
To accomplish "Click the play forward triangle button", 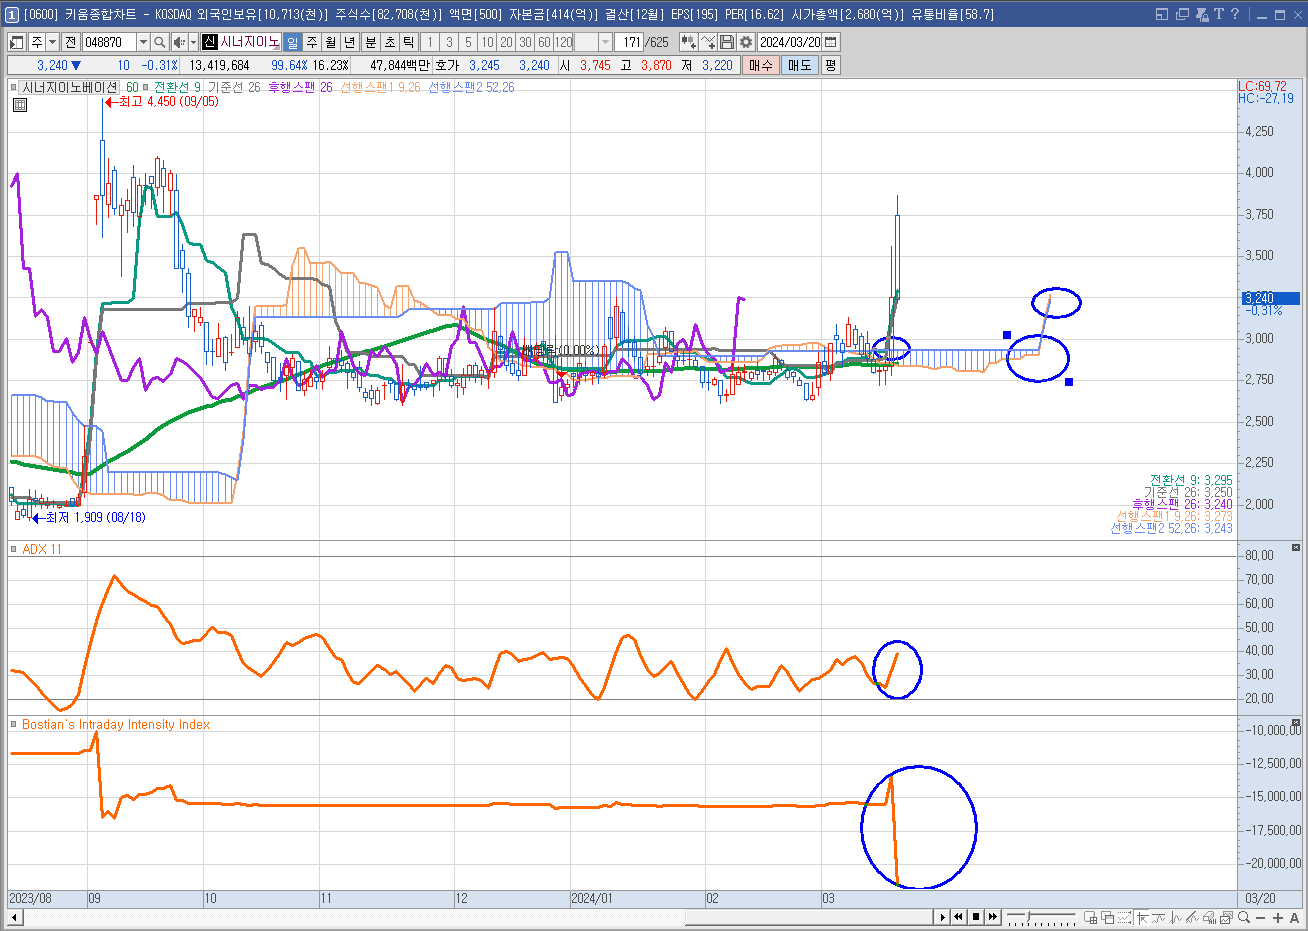I will (942, 917).
